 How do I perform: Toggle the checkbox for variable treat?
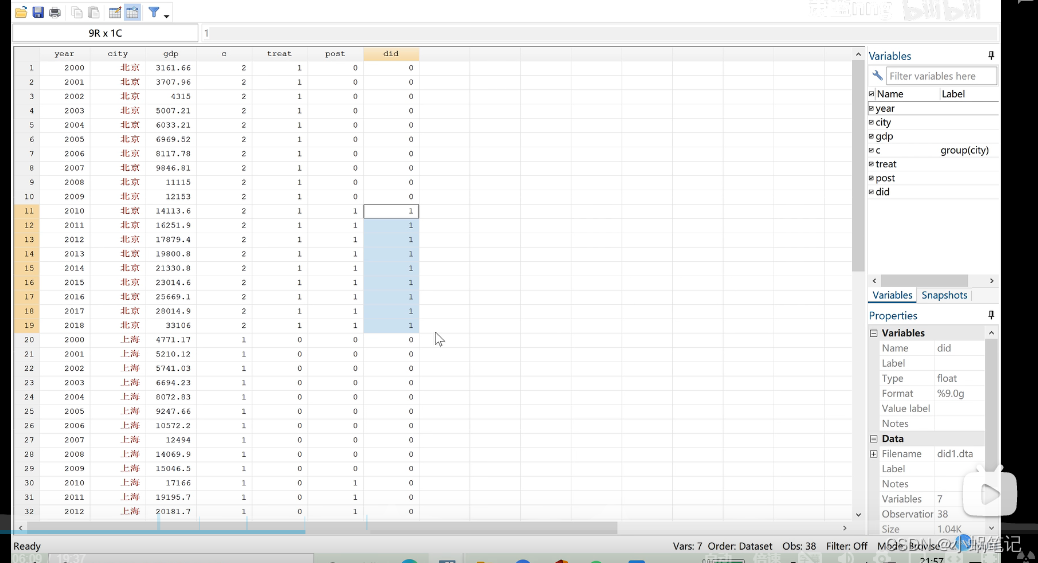[872, 164]
